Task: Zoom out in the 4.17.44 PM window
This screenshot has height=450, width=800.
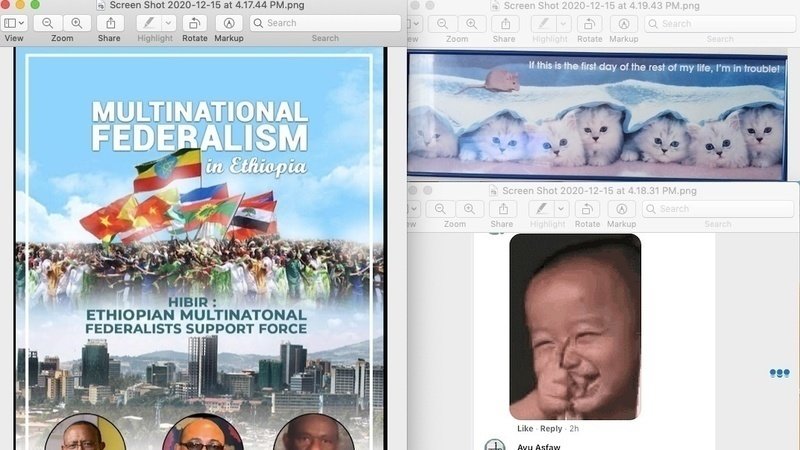Action: (x=47, y=22)
